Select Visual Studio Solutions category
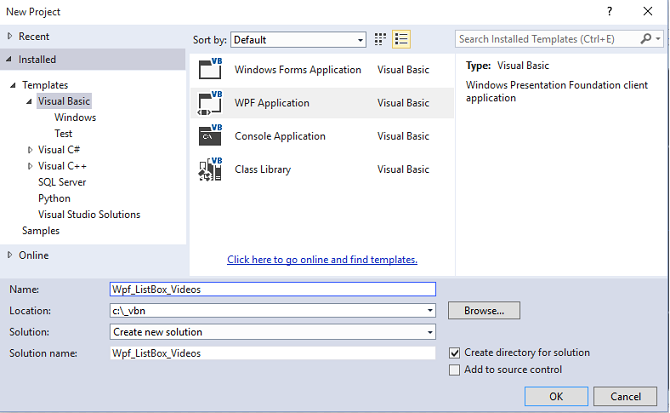The height and width of the screenshot is (413, 670). [89, 214]
